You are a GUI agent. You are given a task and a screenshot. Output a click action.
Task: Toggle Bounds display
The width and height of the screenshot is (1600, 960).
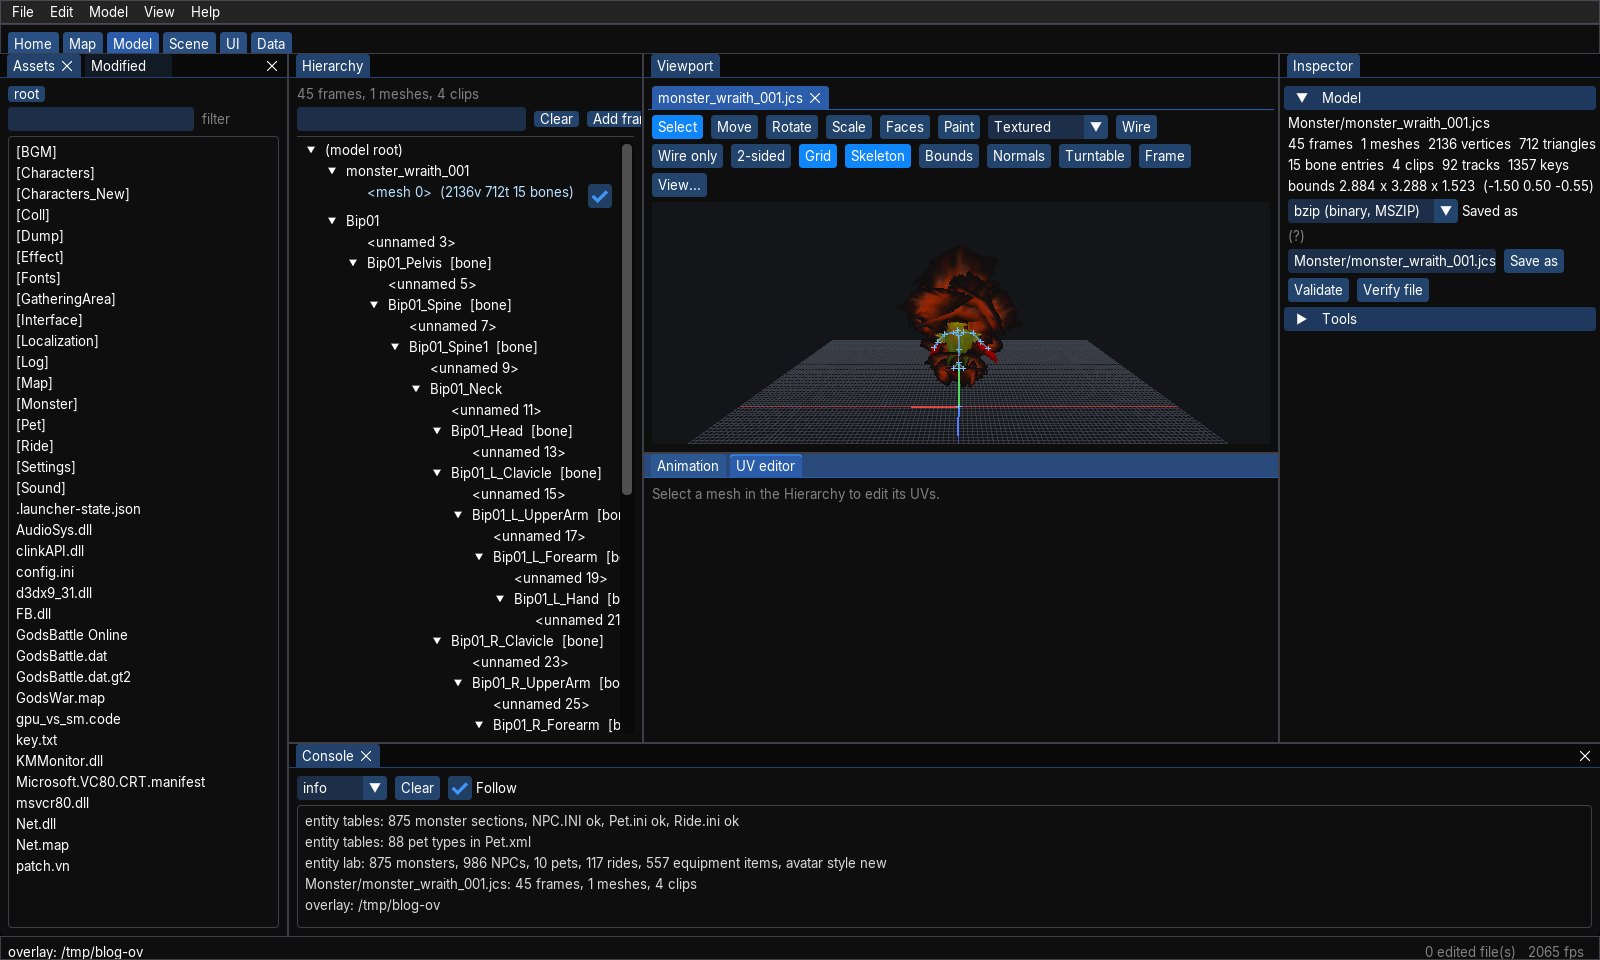click(949, 156)
